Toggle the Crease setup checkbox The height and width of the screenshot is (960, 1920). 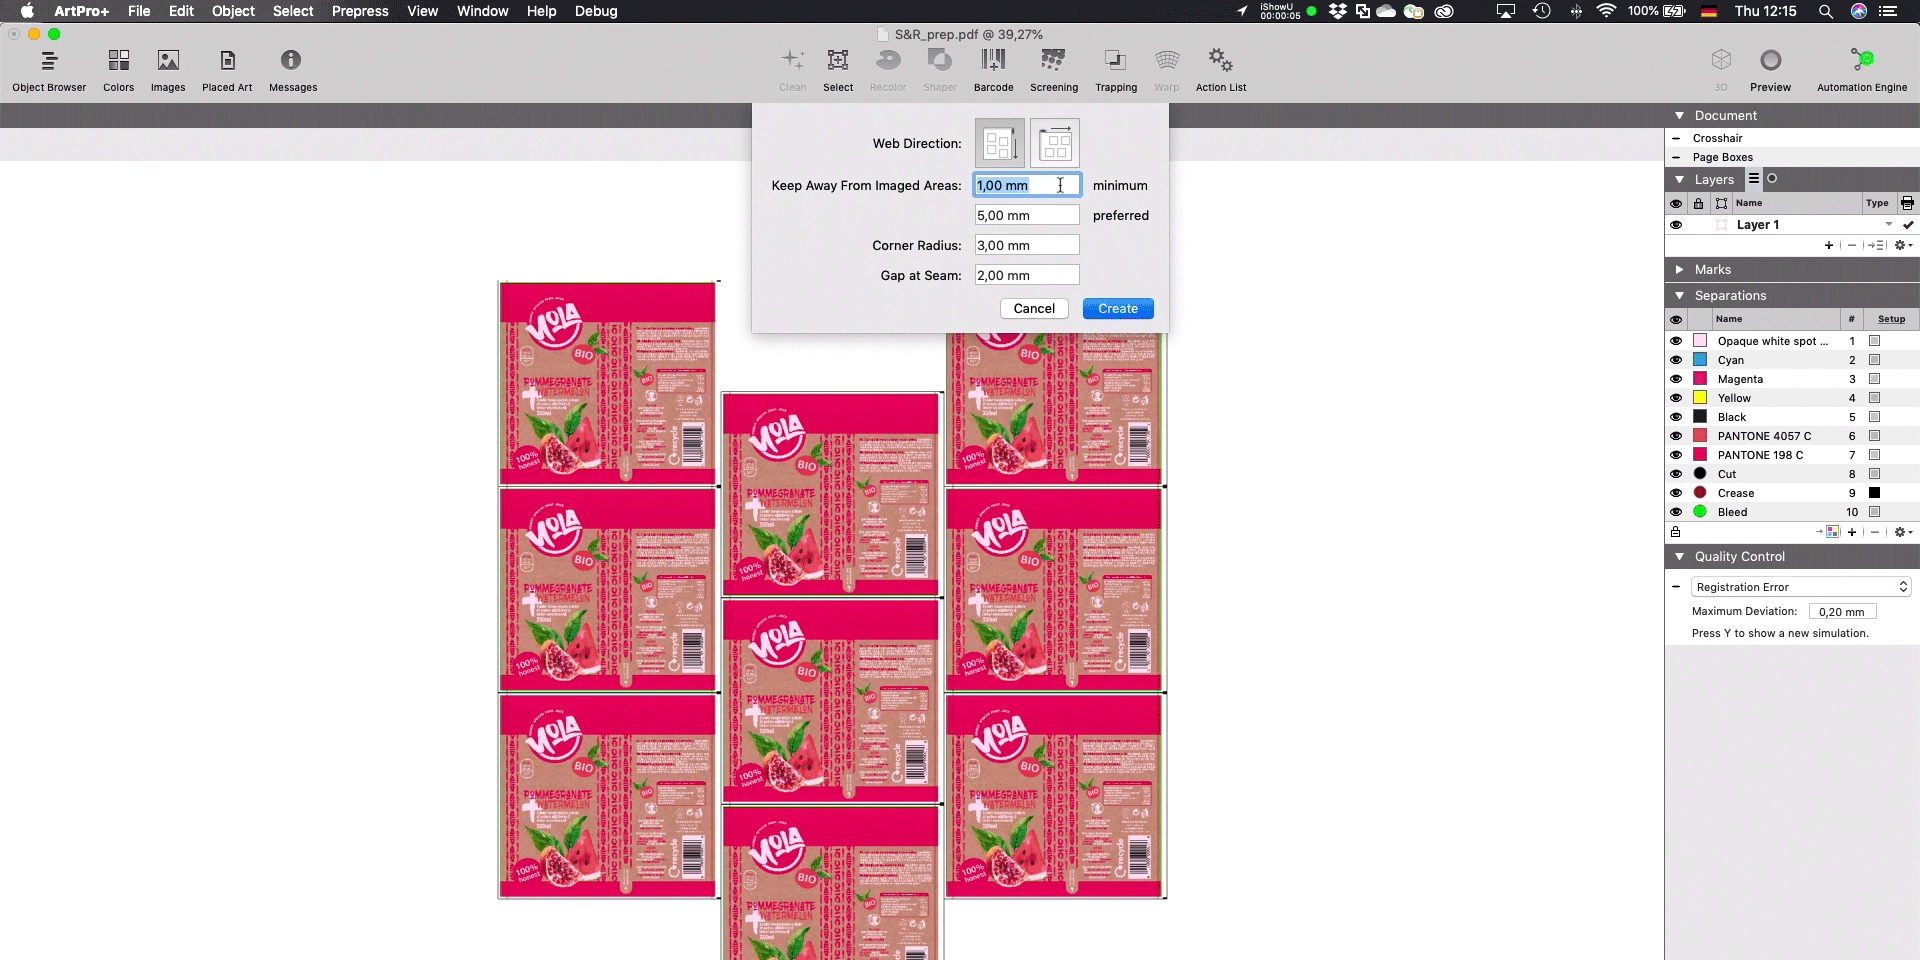point(1875,493)
